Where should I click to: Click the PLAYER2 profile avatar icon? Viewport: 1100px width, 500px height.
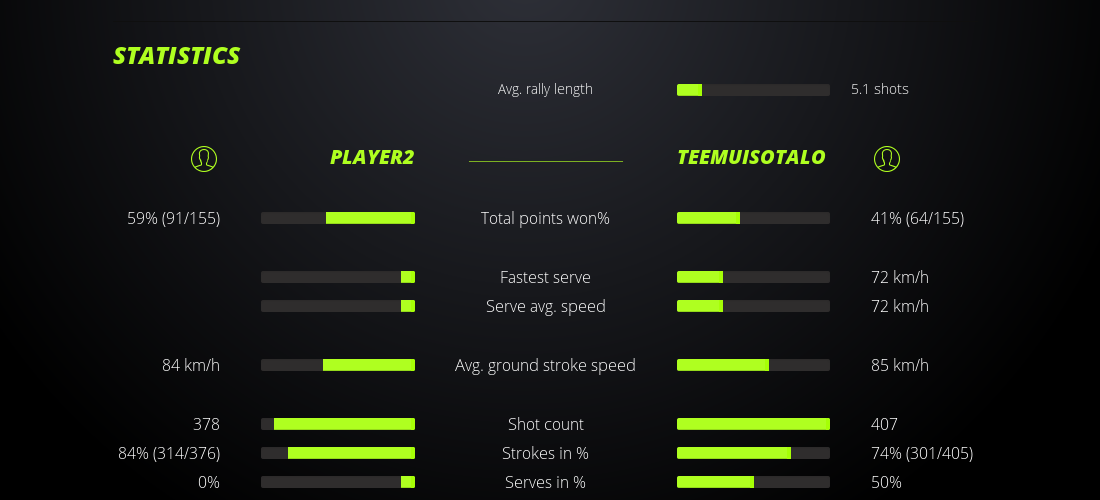[204, 158]
